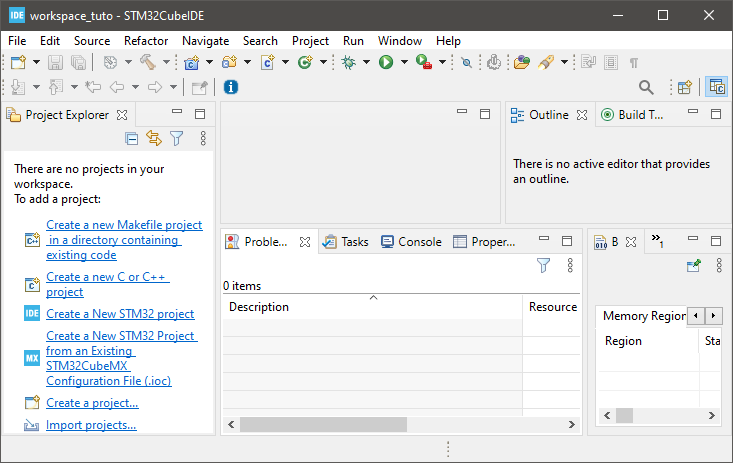Click the blue information center icon

231,87
